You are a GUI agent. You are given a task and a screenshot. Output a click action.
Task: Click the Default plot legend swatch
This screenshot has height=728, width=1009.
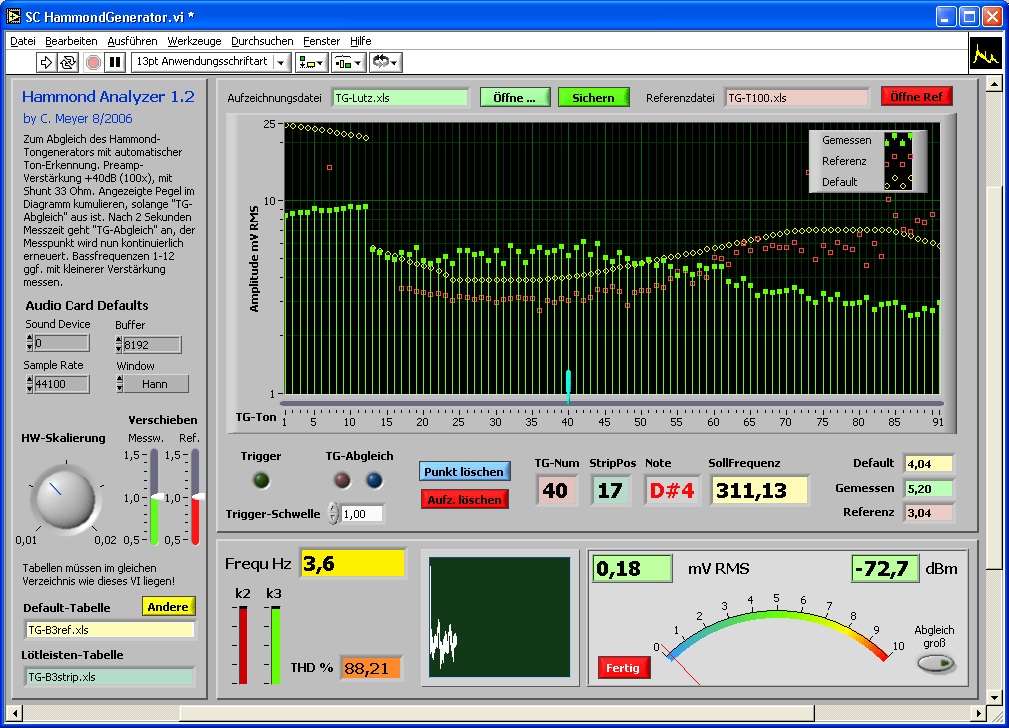tap(898, 182)
